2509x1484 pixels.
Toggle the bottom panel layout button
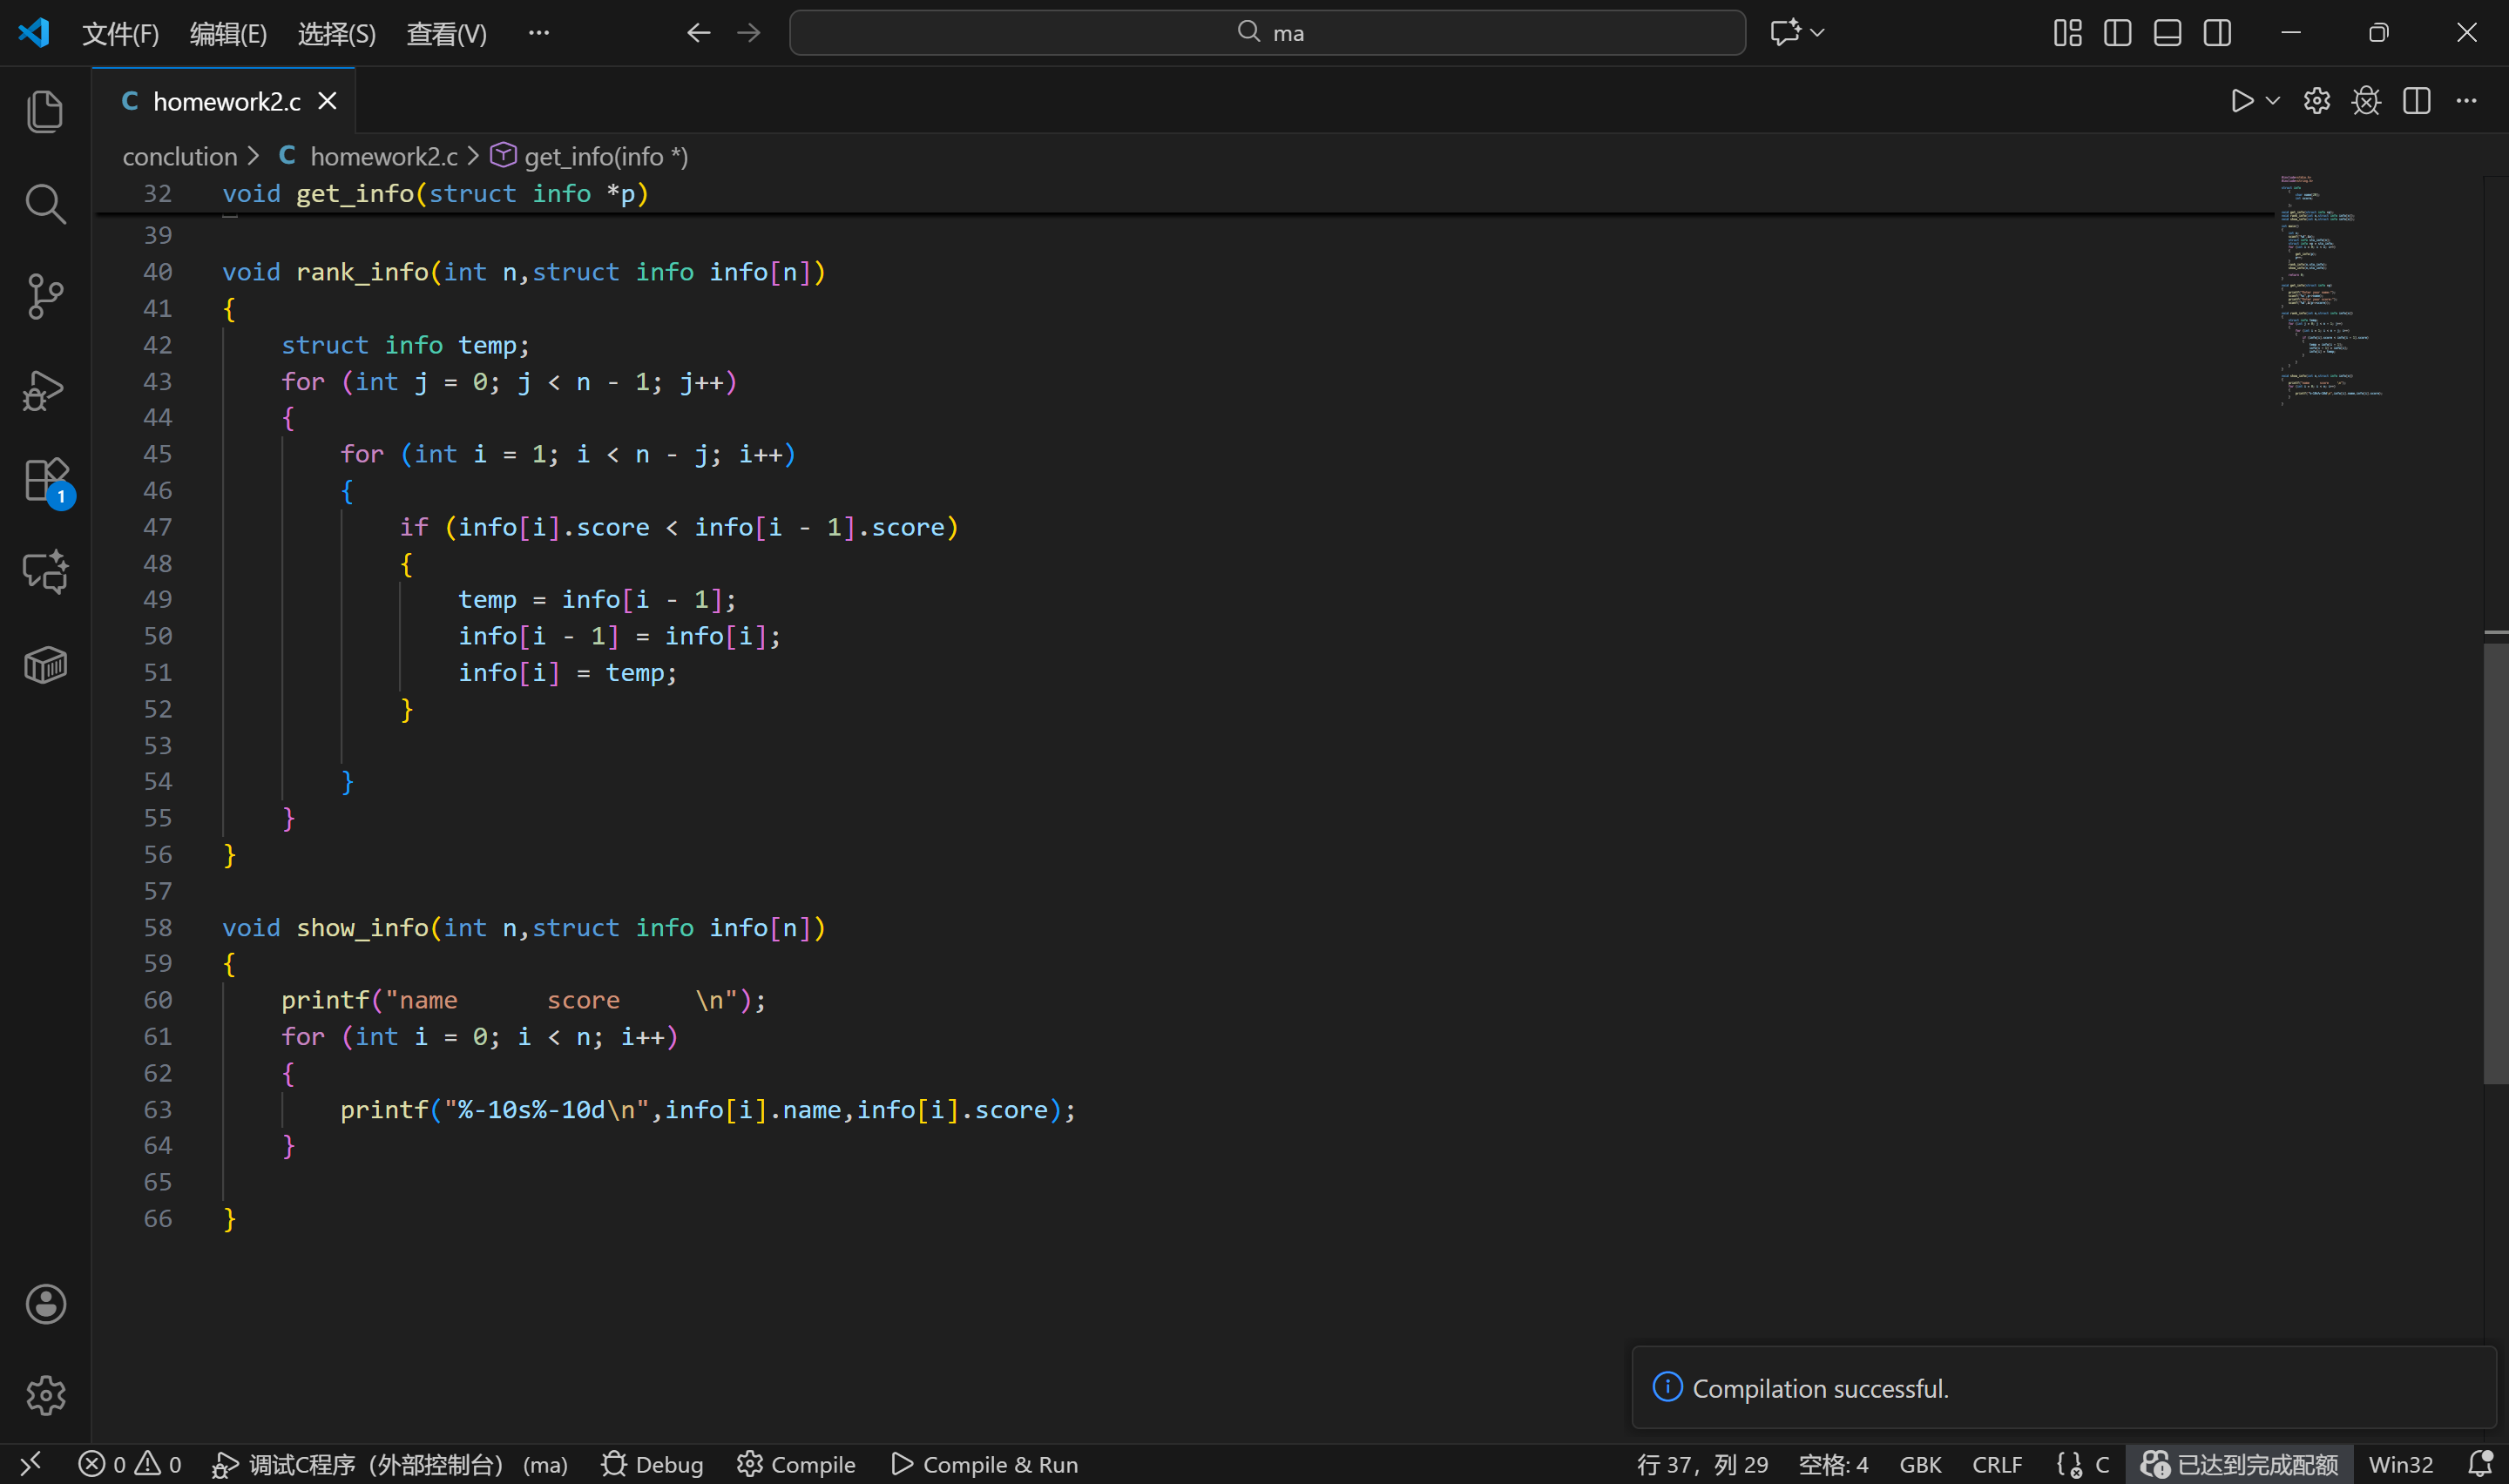pyautogui.click(x=2167, y=33)
